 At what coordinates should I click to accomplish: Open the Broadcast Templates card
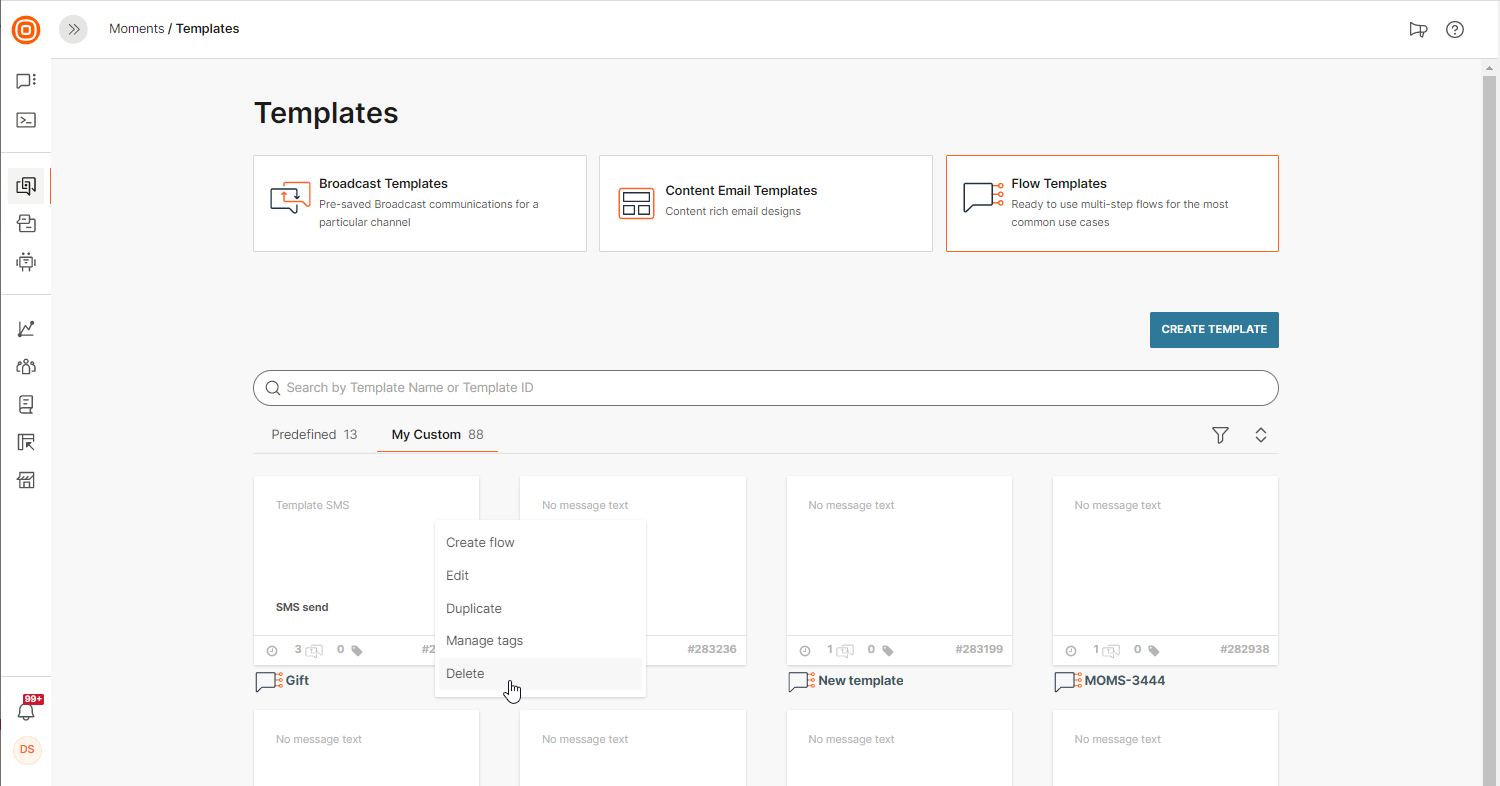[419, 203]
